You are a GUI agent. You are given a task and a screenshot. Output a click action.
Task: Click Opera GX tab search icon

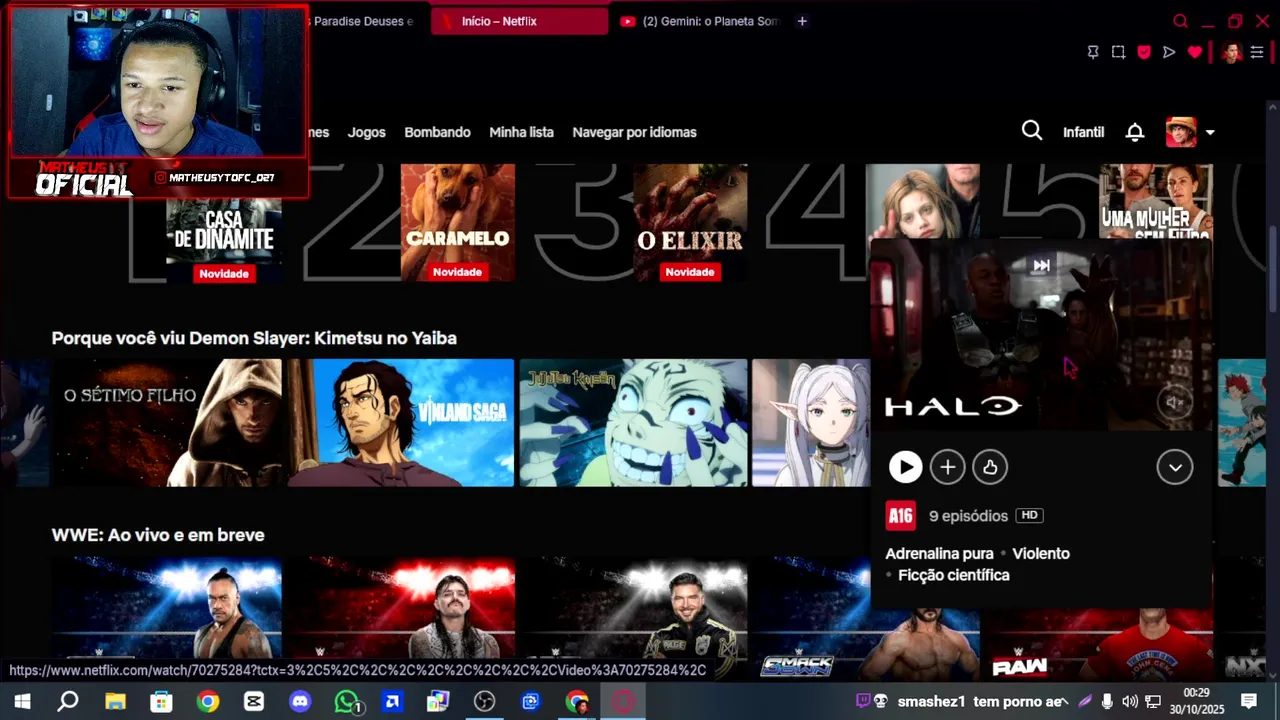pos(1180,21)
